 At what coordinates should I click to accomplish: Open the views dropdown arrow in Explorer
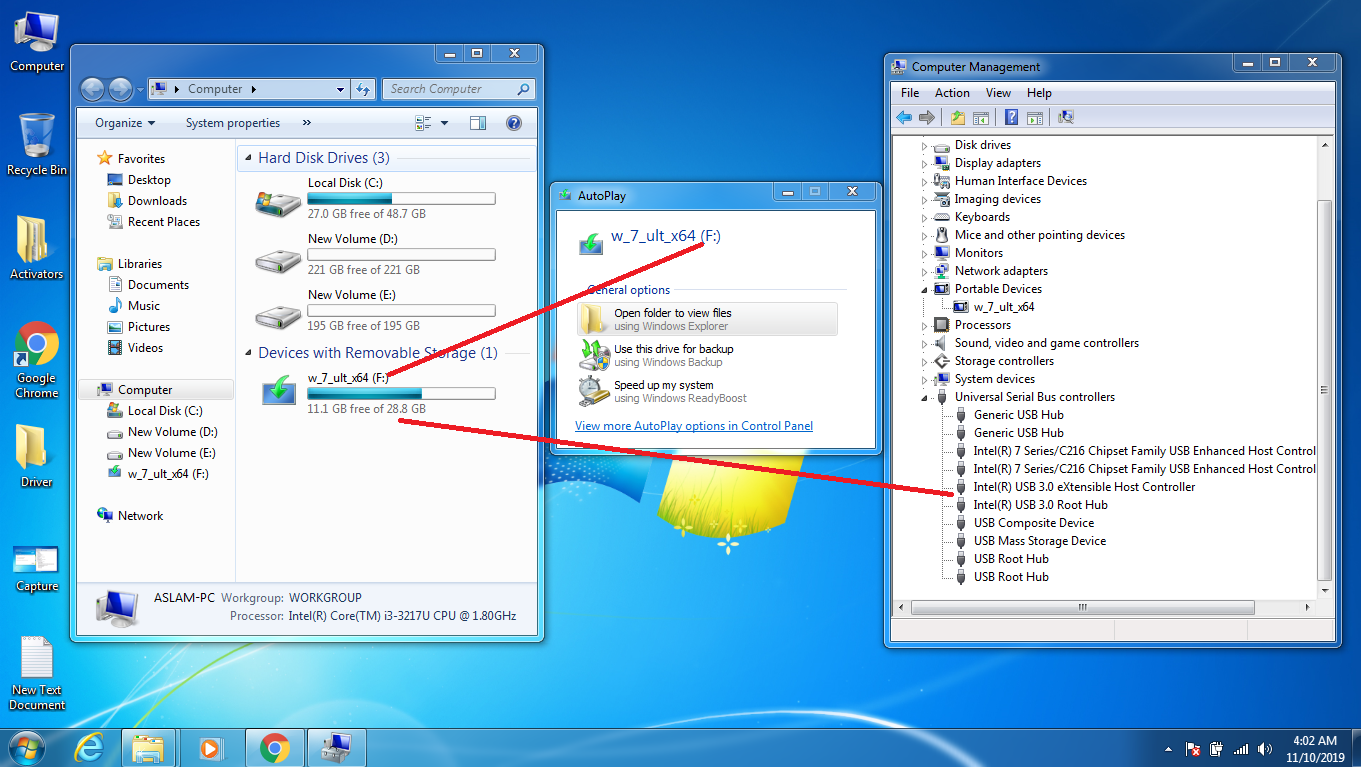[441, 122]
